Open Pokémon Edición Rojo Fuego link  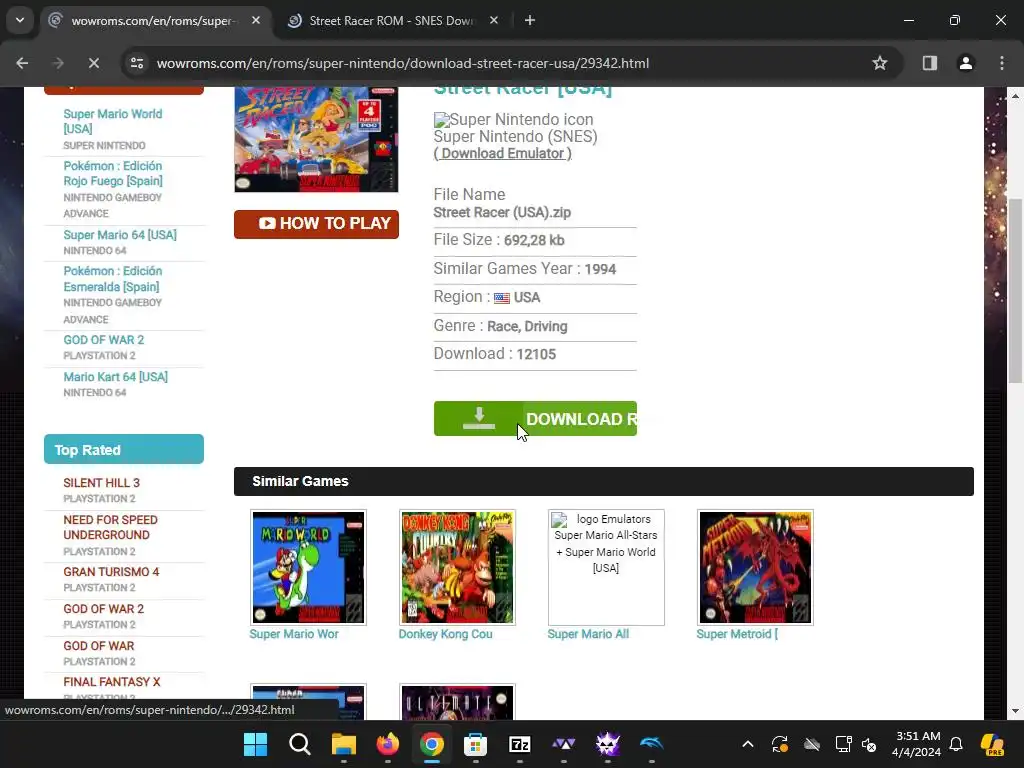[x=113, y=174]
